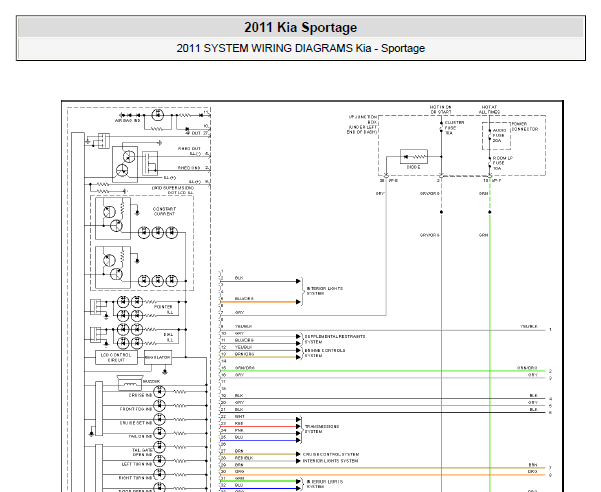The width and height of the screenshot is (601, 492).
Task: Click the "ENGINE CONTROLS SYSTEM" label
Action: coord(325,353)
